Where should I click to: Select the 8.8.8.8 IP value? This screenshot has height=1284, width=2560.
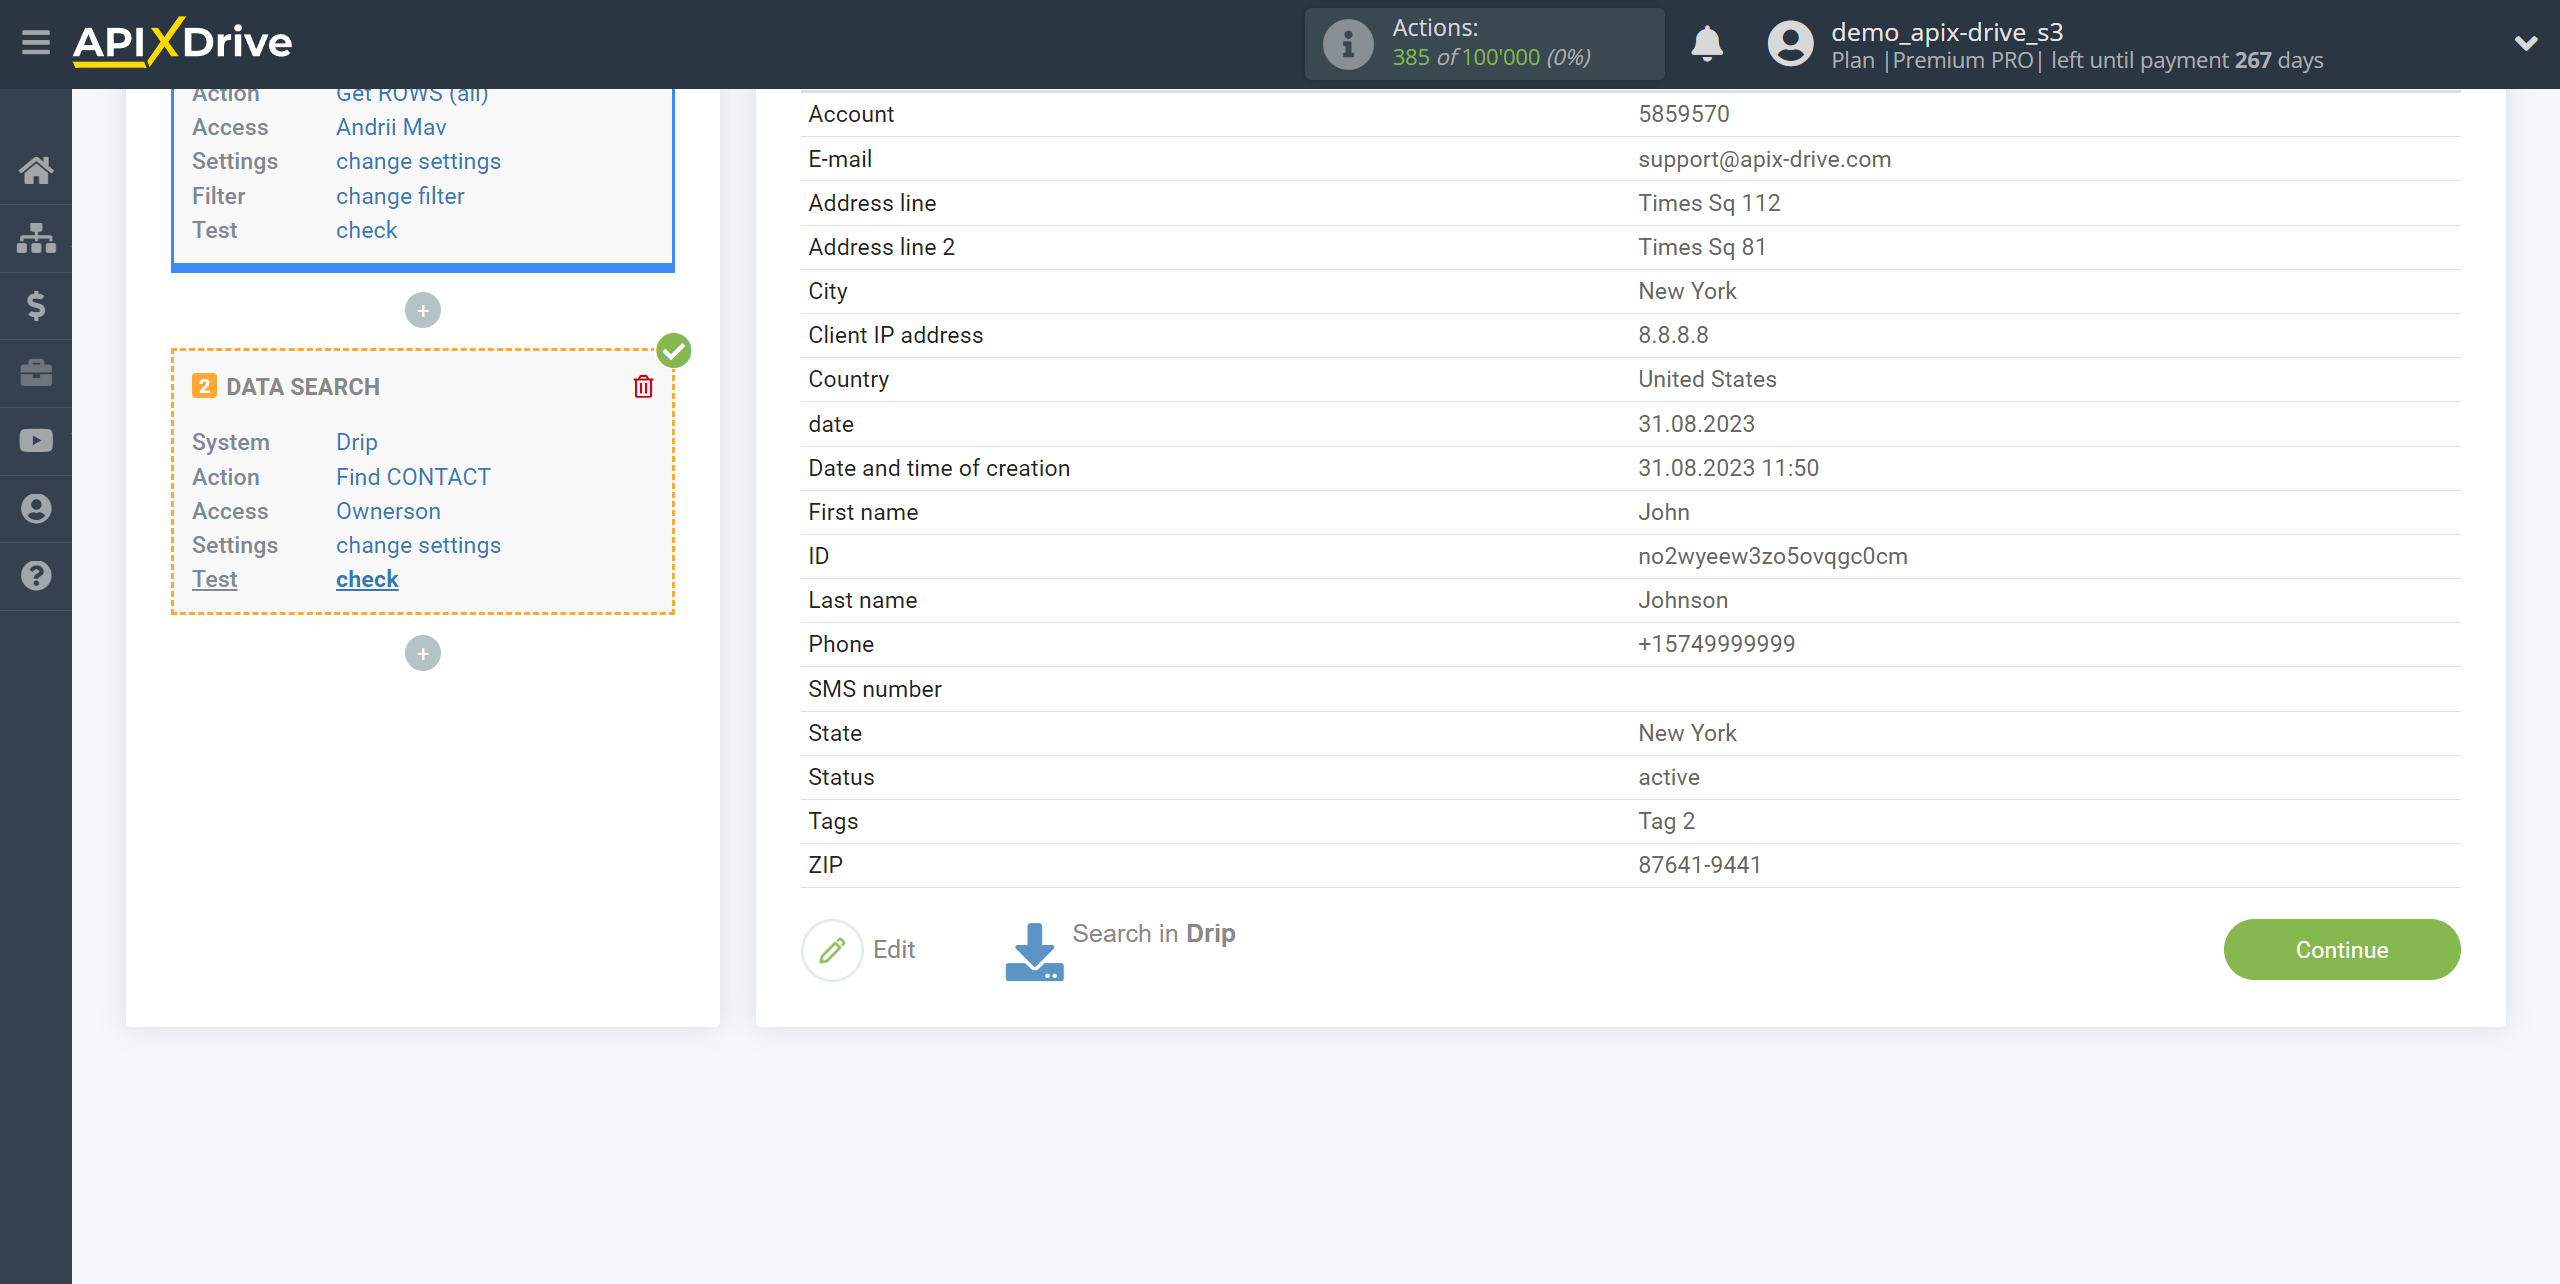click(1673, 335)
